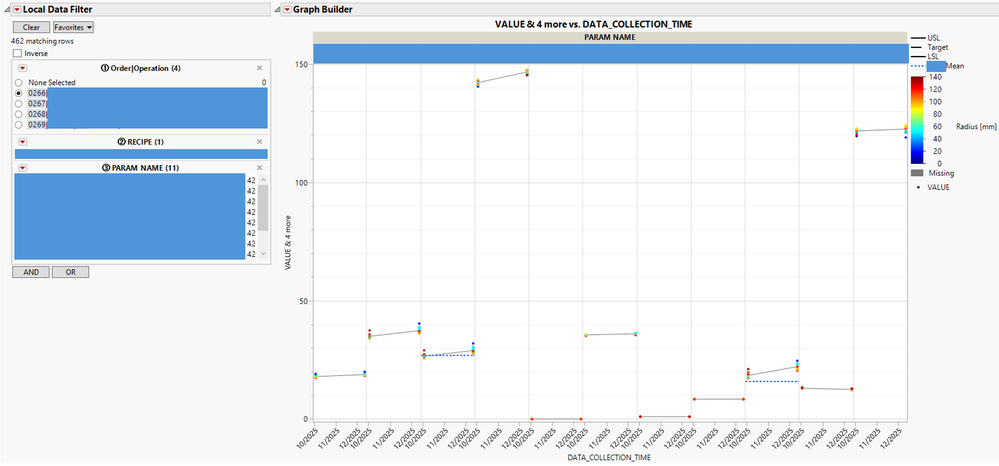
Task: Select the highlighted RECIPE value row
Action: 141,154
